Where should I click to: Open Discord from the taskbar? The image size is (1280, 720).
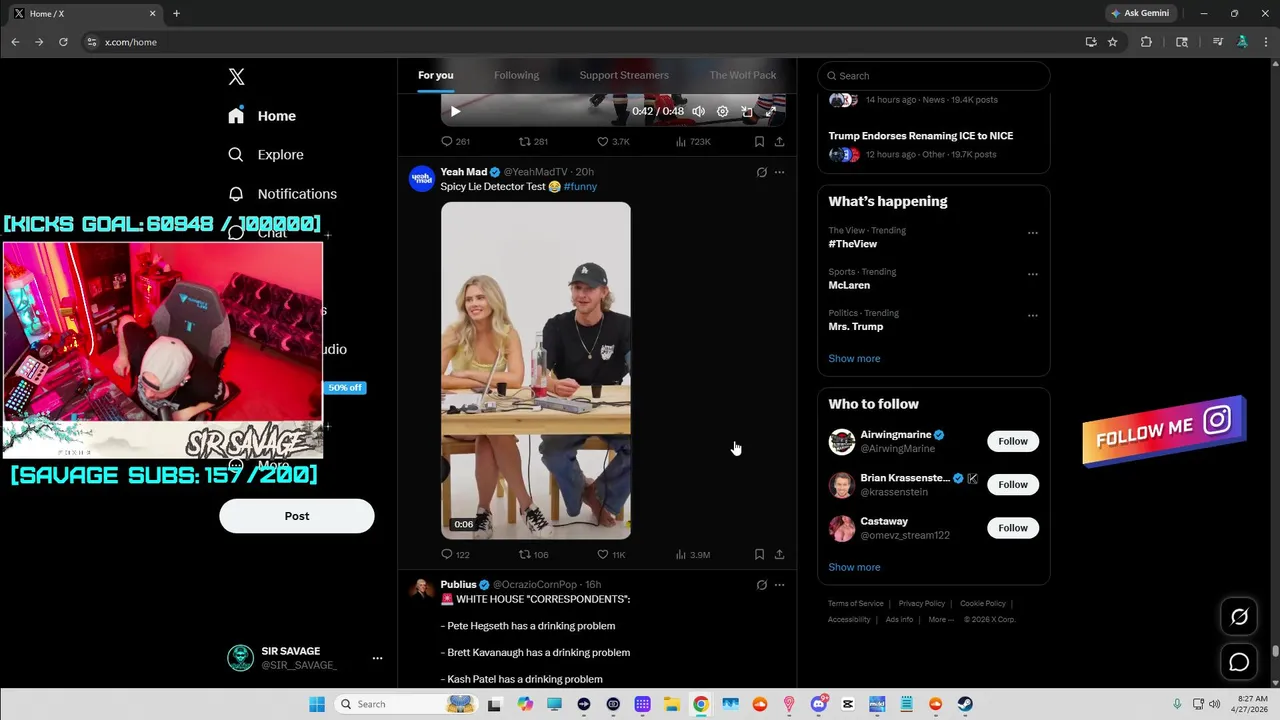click(x=819, y=704)
